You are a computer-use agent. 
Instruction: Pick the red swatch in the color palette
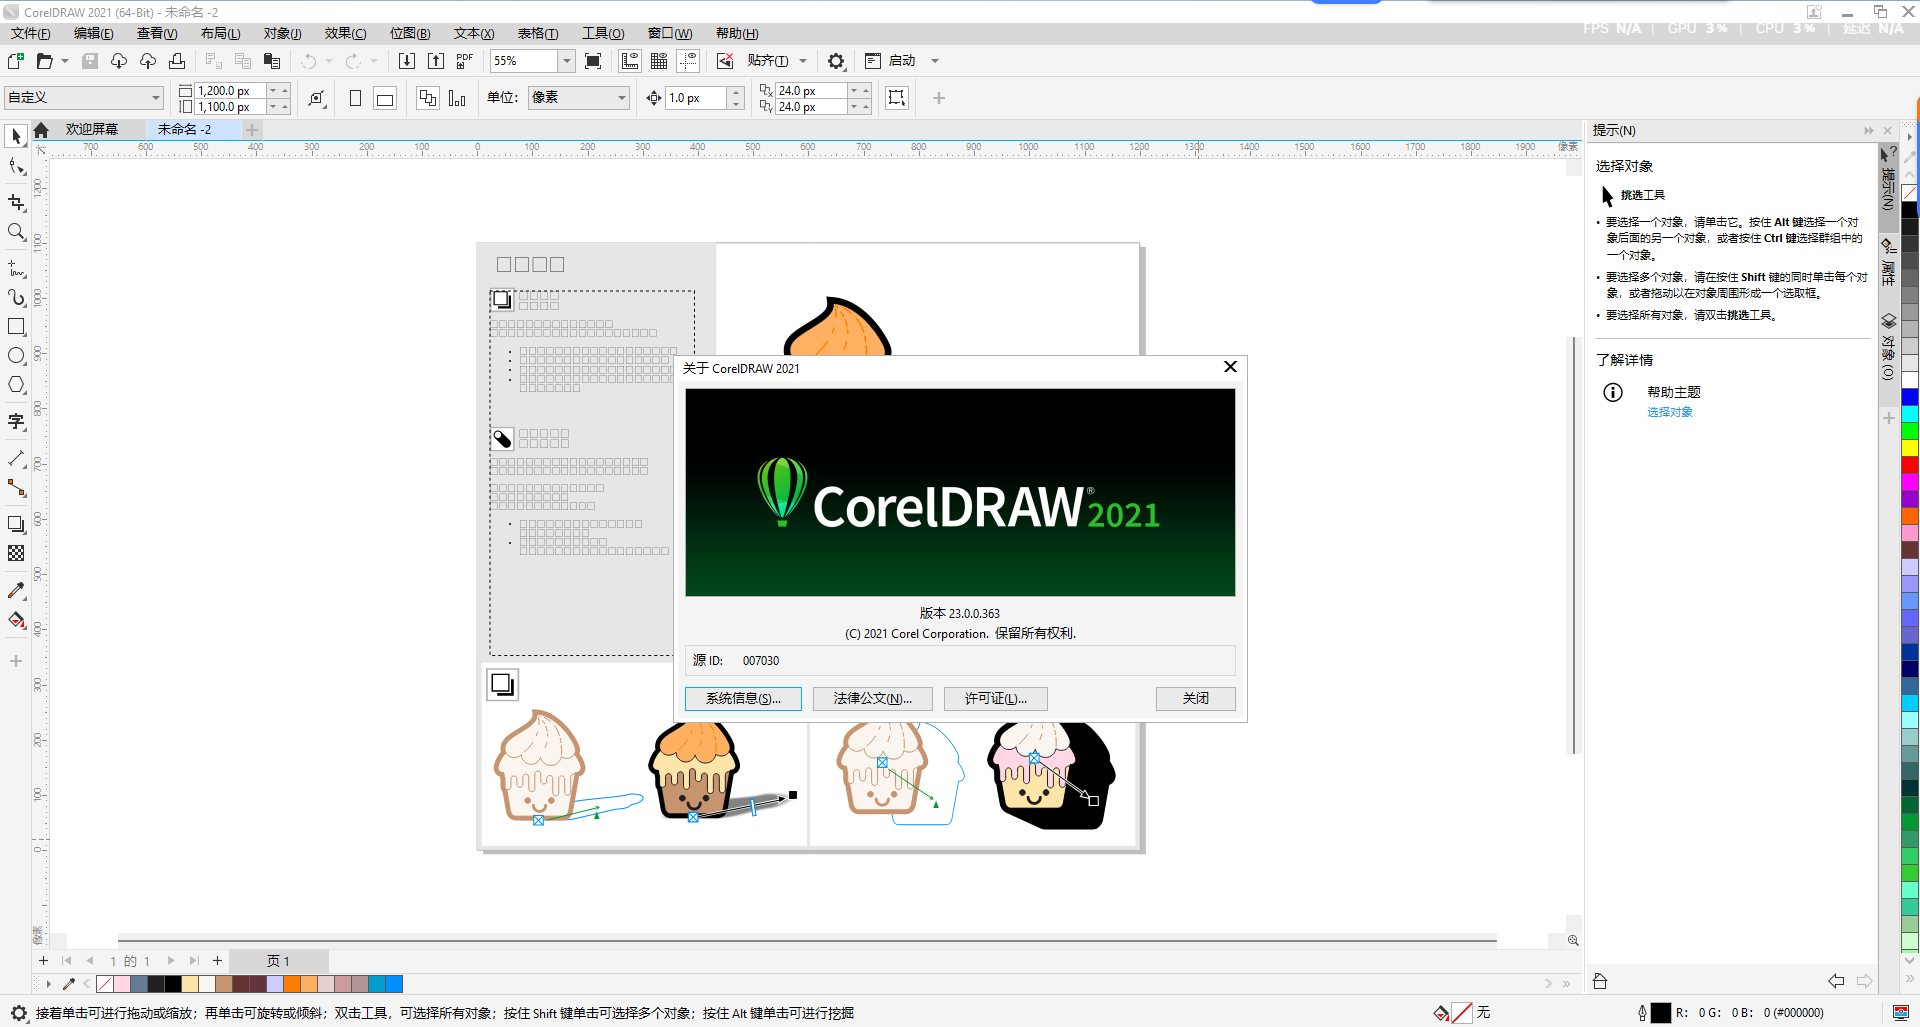(x=1910, y=465)
